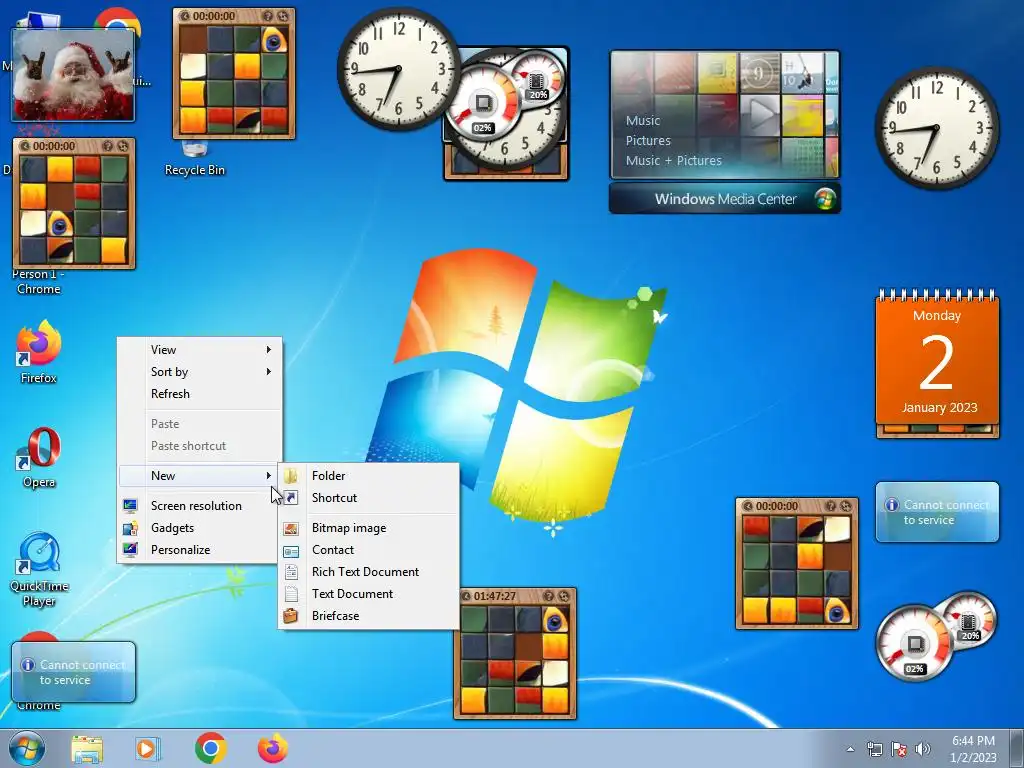
Task: Click the Personalize menu item icon
Action: (130, 550)
